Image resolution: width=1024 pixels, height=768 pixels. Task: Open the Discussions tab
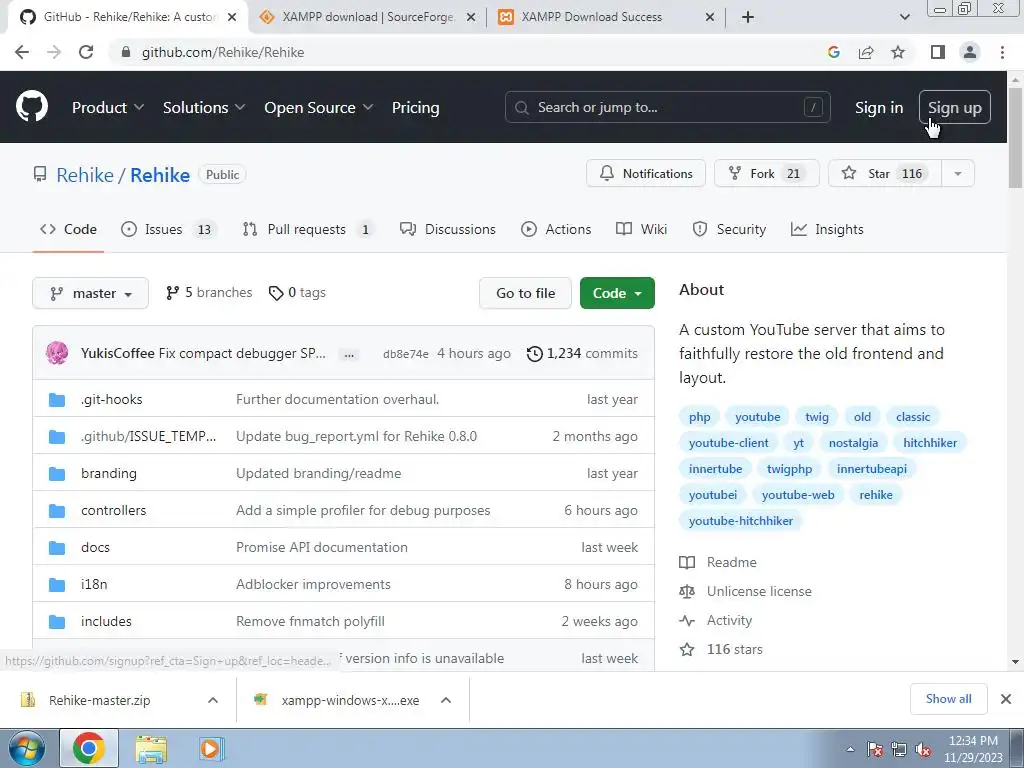448,229
